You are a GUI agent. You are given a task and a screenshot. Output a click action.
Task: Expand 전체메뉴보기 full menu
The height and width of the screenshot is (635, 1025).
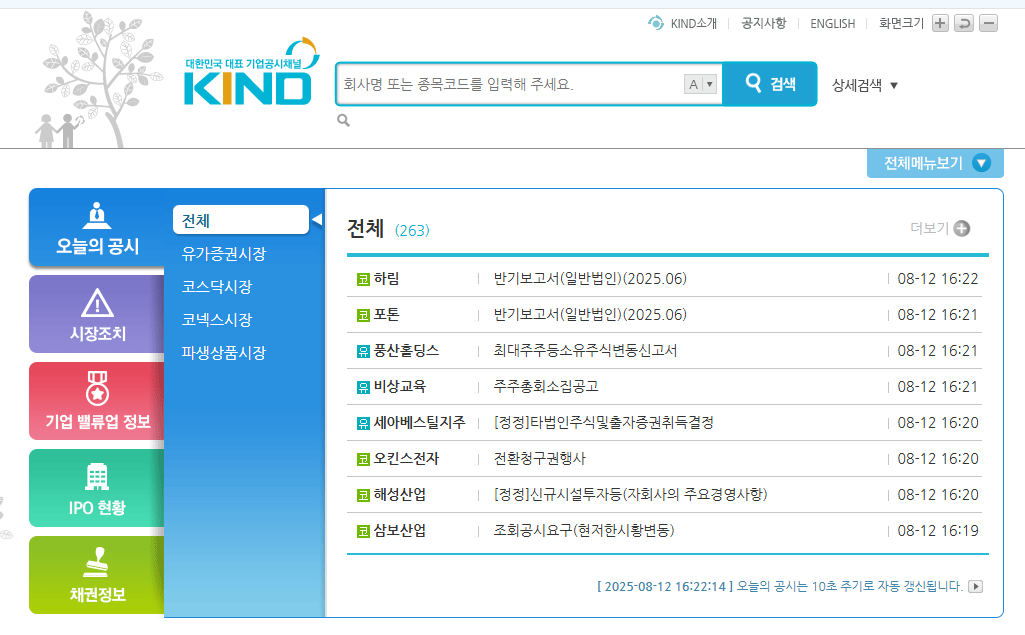point(935,163)
